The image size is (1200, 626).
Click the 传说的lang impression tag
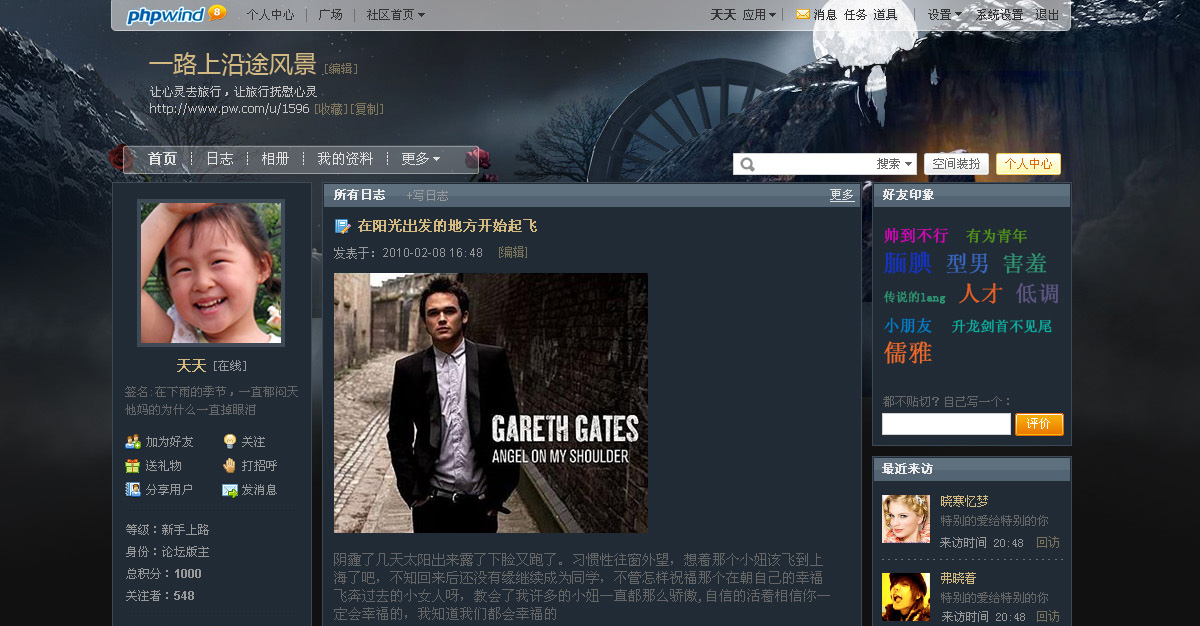coord(914,297)
